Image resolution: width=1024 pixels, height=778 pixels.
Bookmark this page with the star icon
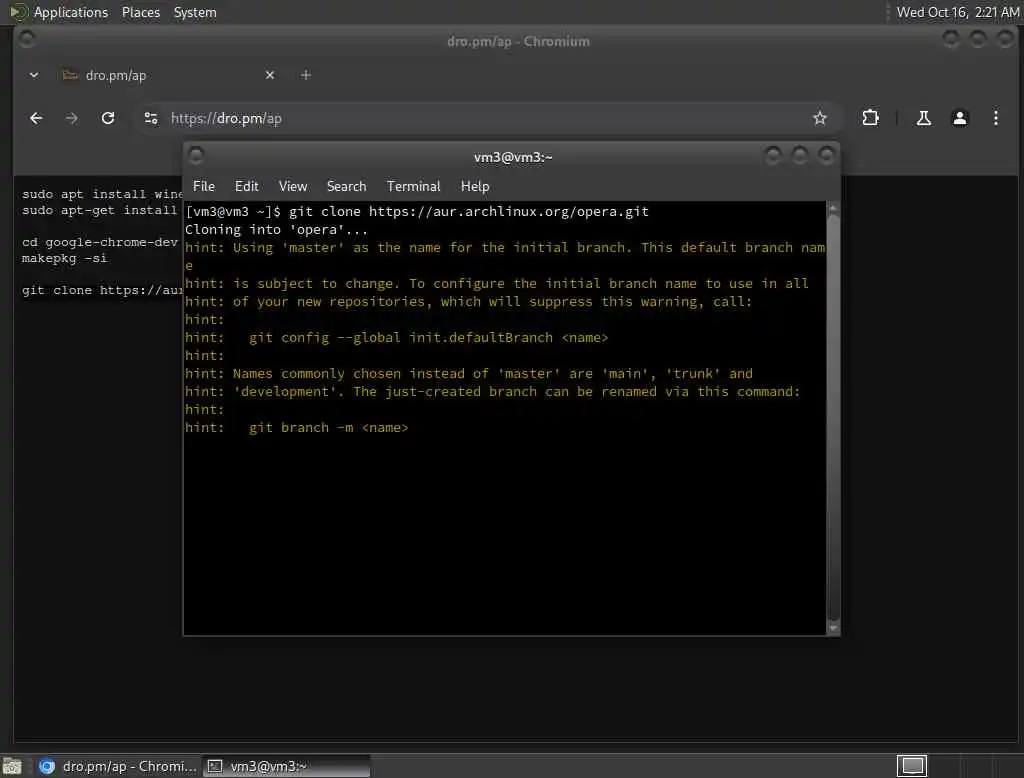point(820,118)
